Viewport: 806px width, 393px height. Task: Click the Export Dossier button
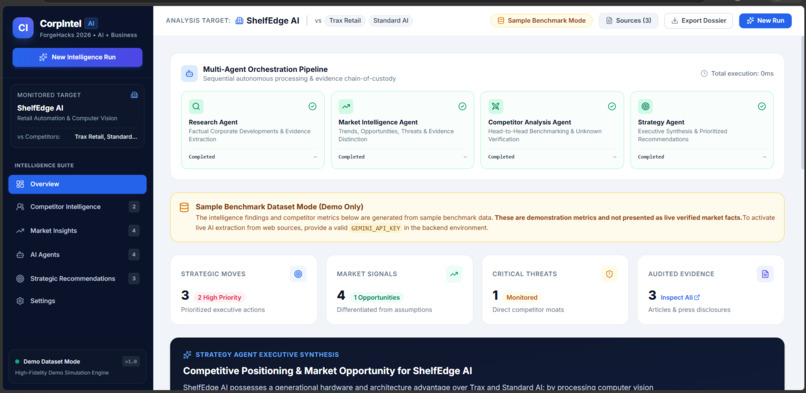[699, 21]
